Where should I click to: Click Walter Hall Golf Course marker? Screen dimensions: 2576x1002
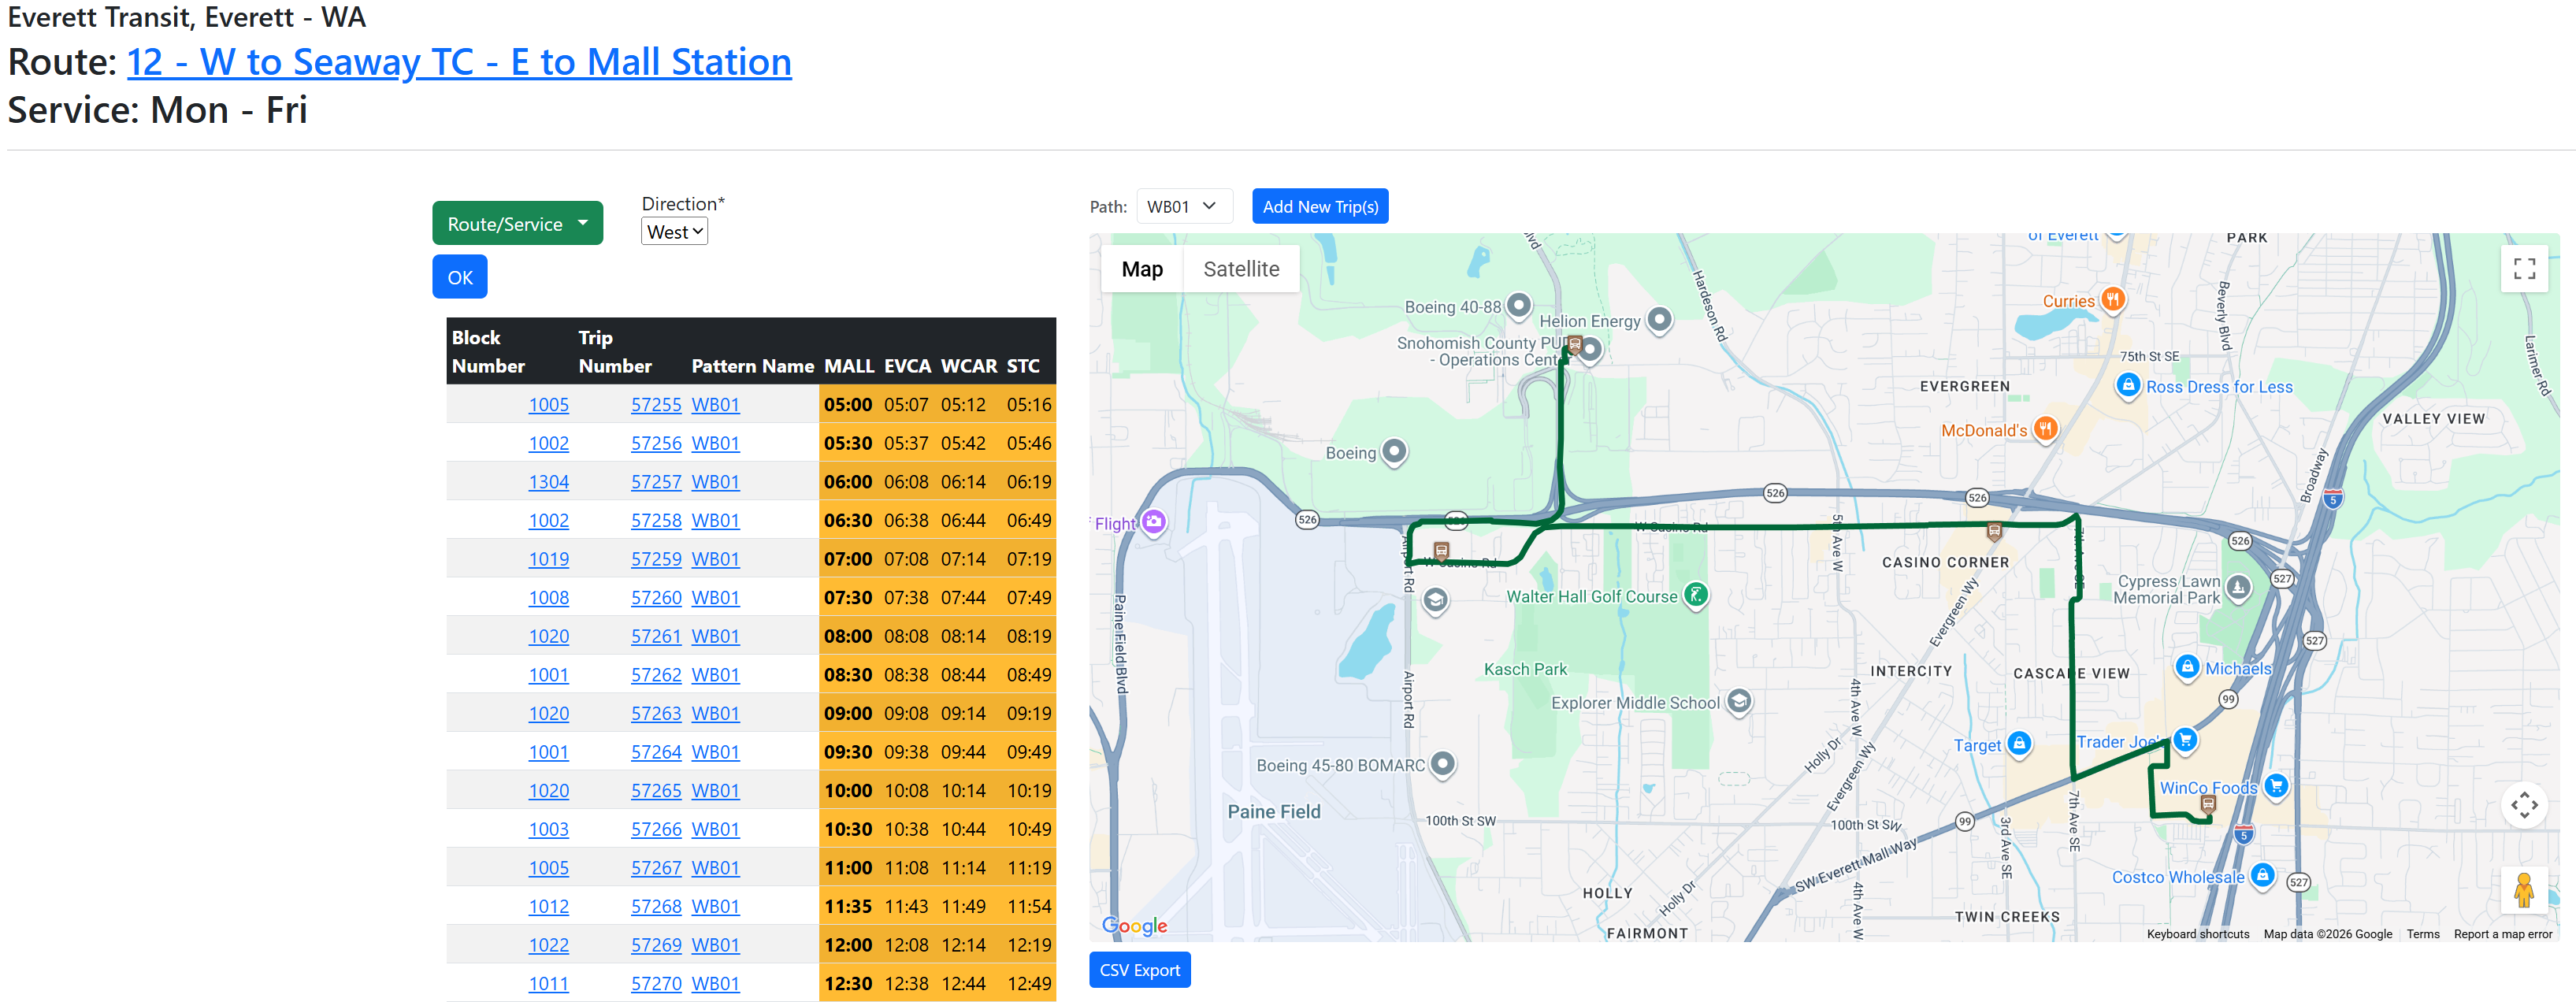1695,595
